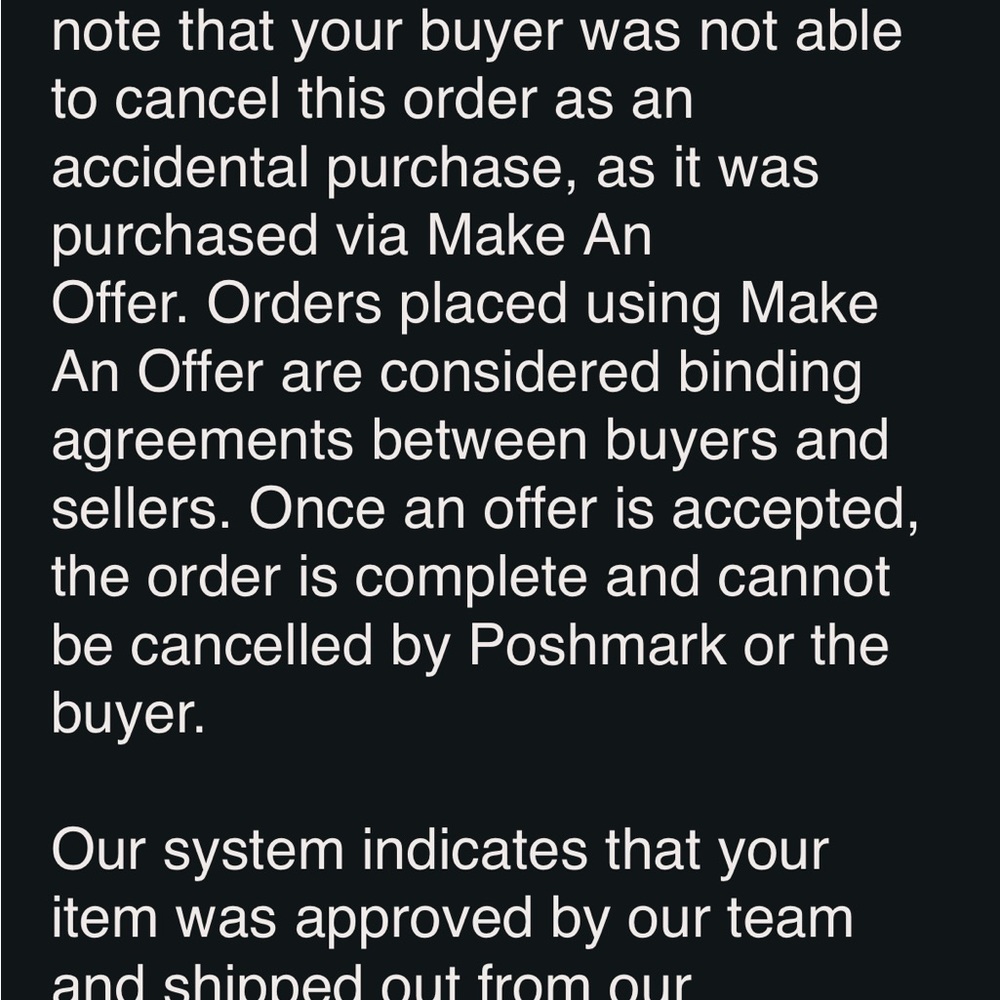Tap the word "considered" in the paragraph
This screenshot has height=1000, width=1000.
coord(519,374)
